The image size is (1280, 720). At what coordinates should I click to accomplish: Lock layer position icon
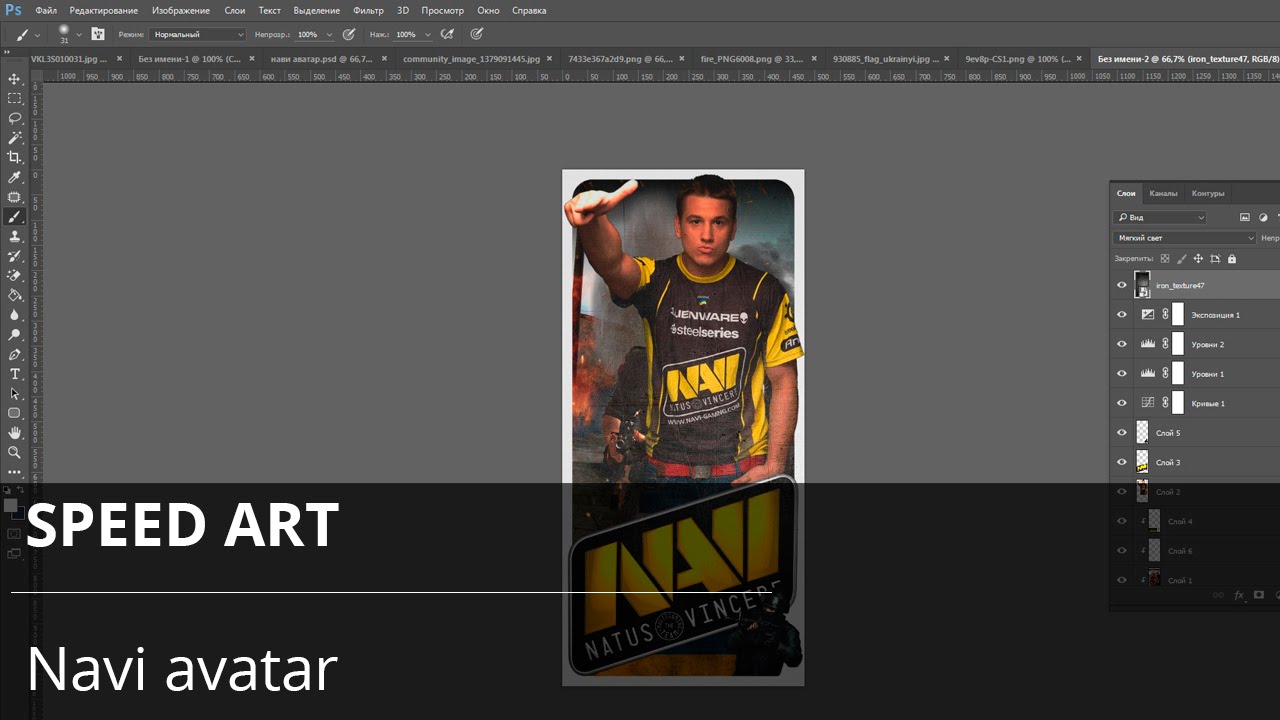pyautogui.click(x=1198, y=259)
